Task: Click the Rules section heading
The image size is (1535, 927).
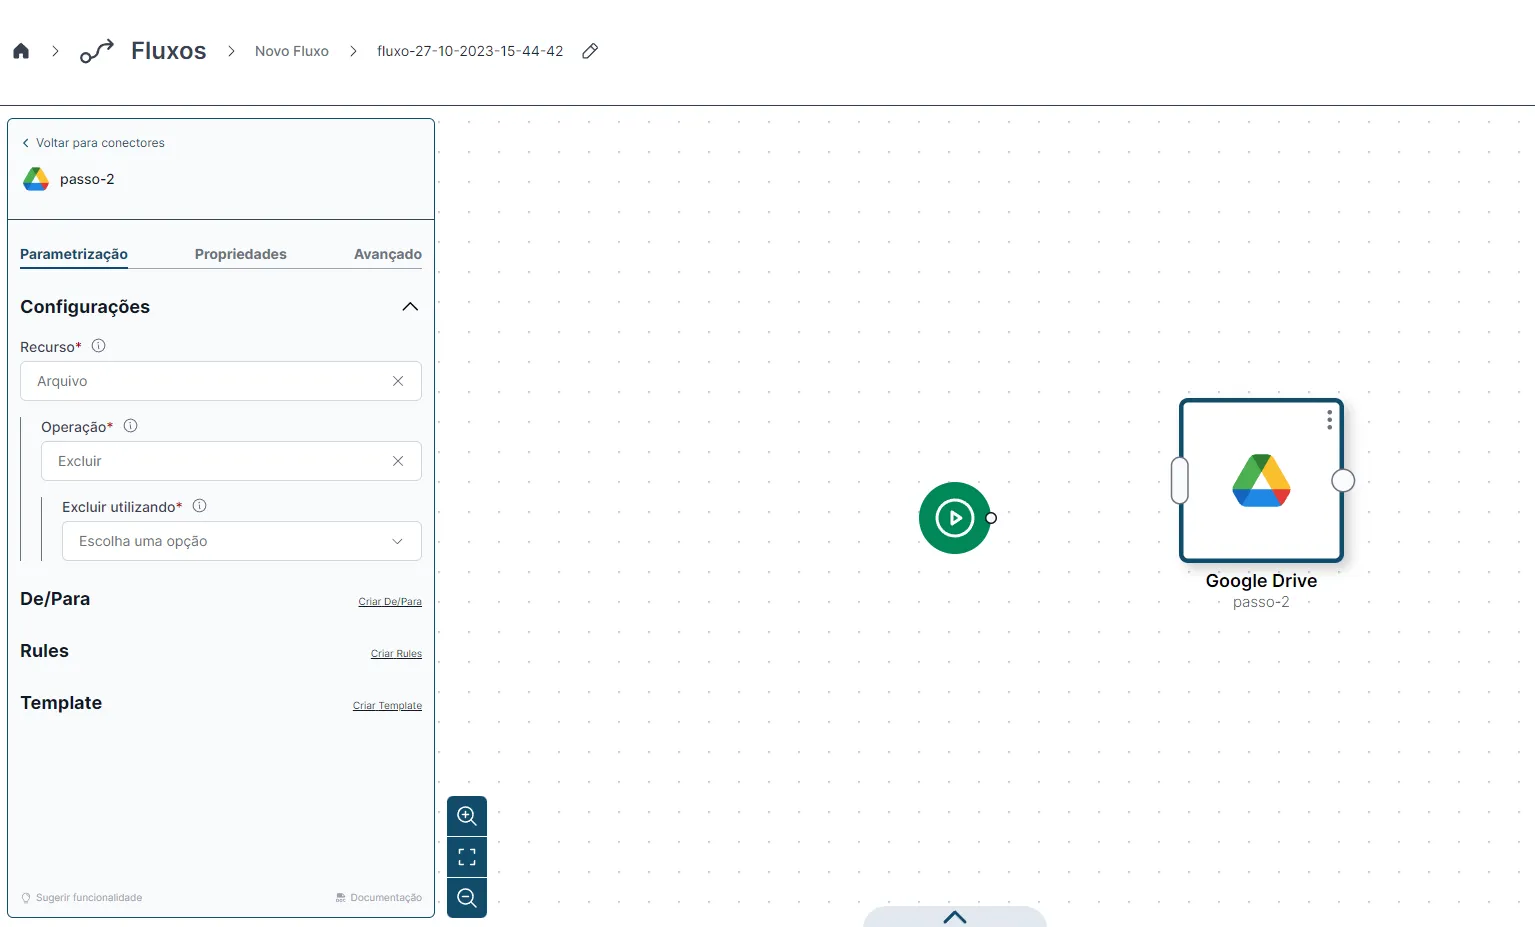Action: coord(45,651)
